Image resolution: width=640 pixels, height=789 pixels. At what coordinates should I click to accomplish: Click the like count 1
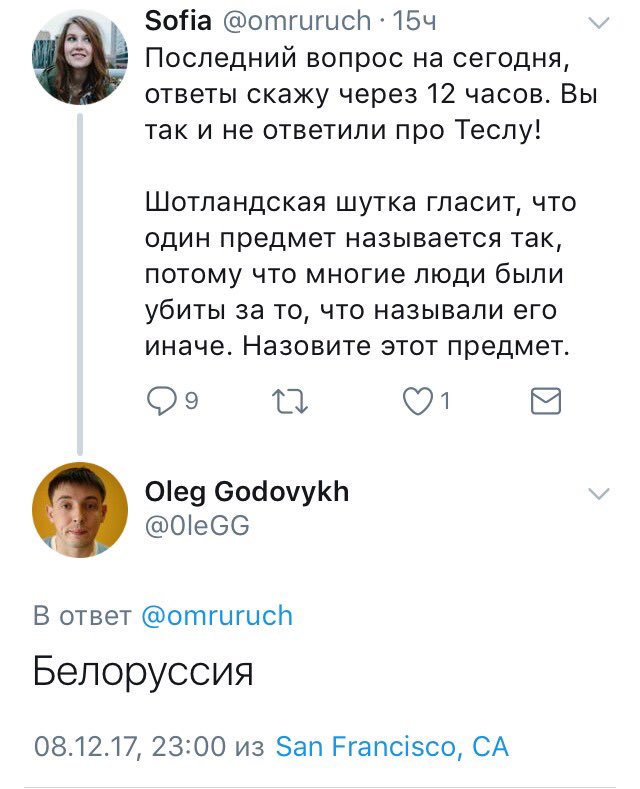click(445, 401)
